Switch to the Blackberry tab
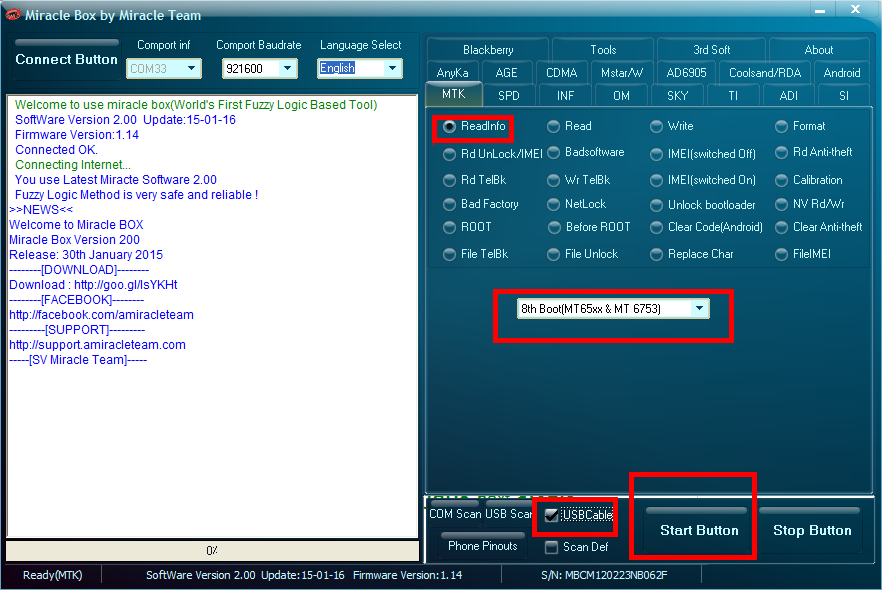 pos(488,50)
